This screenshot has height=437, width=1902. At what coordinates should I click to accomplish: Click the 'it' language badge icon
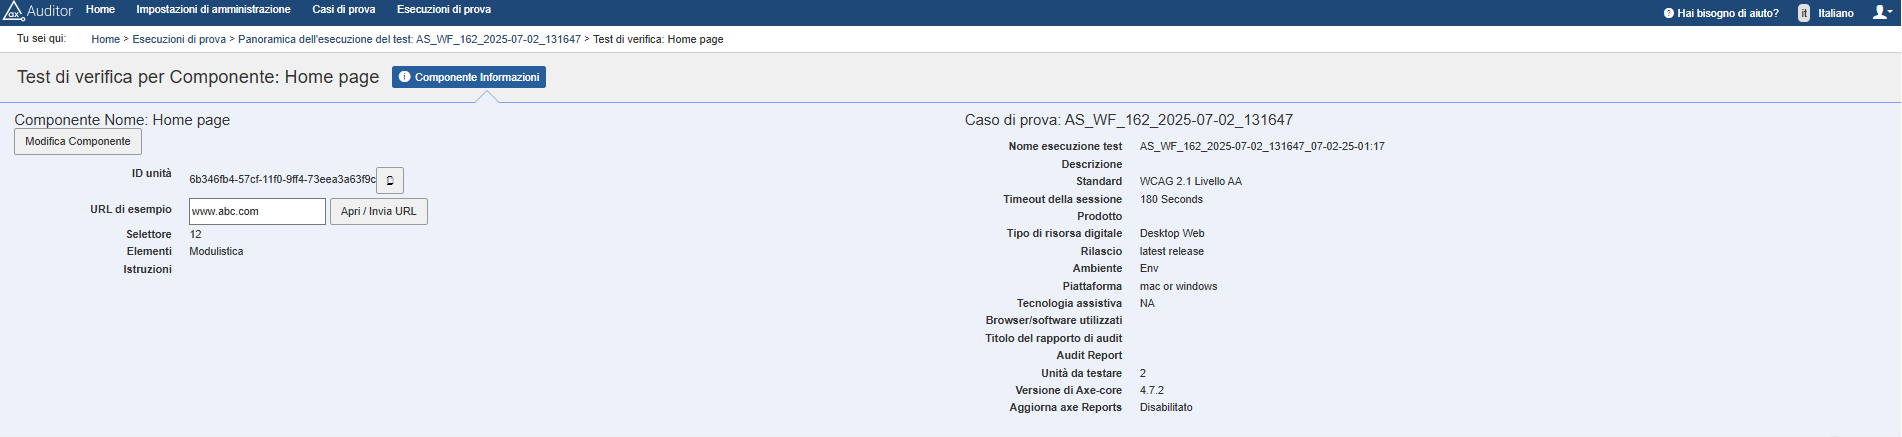click(x=1804, y=13)
